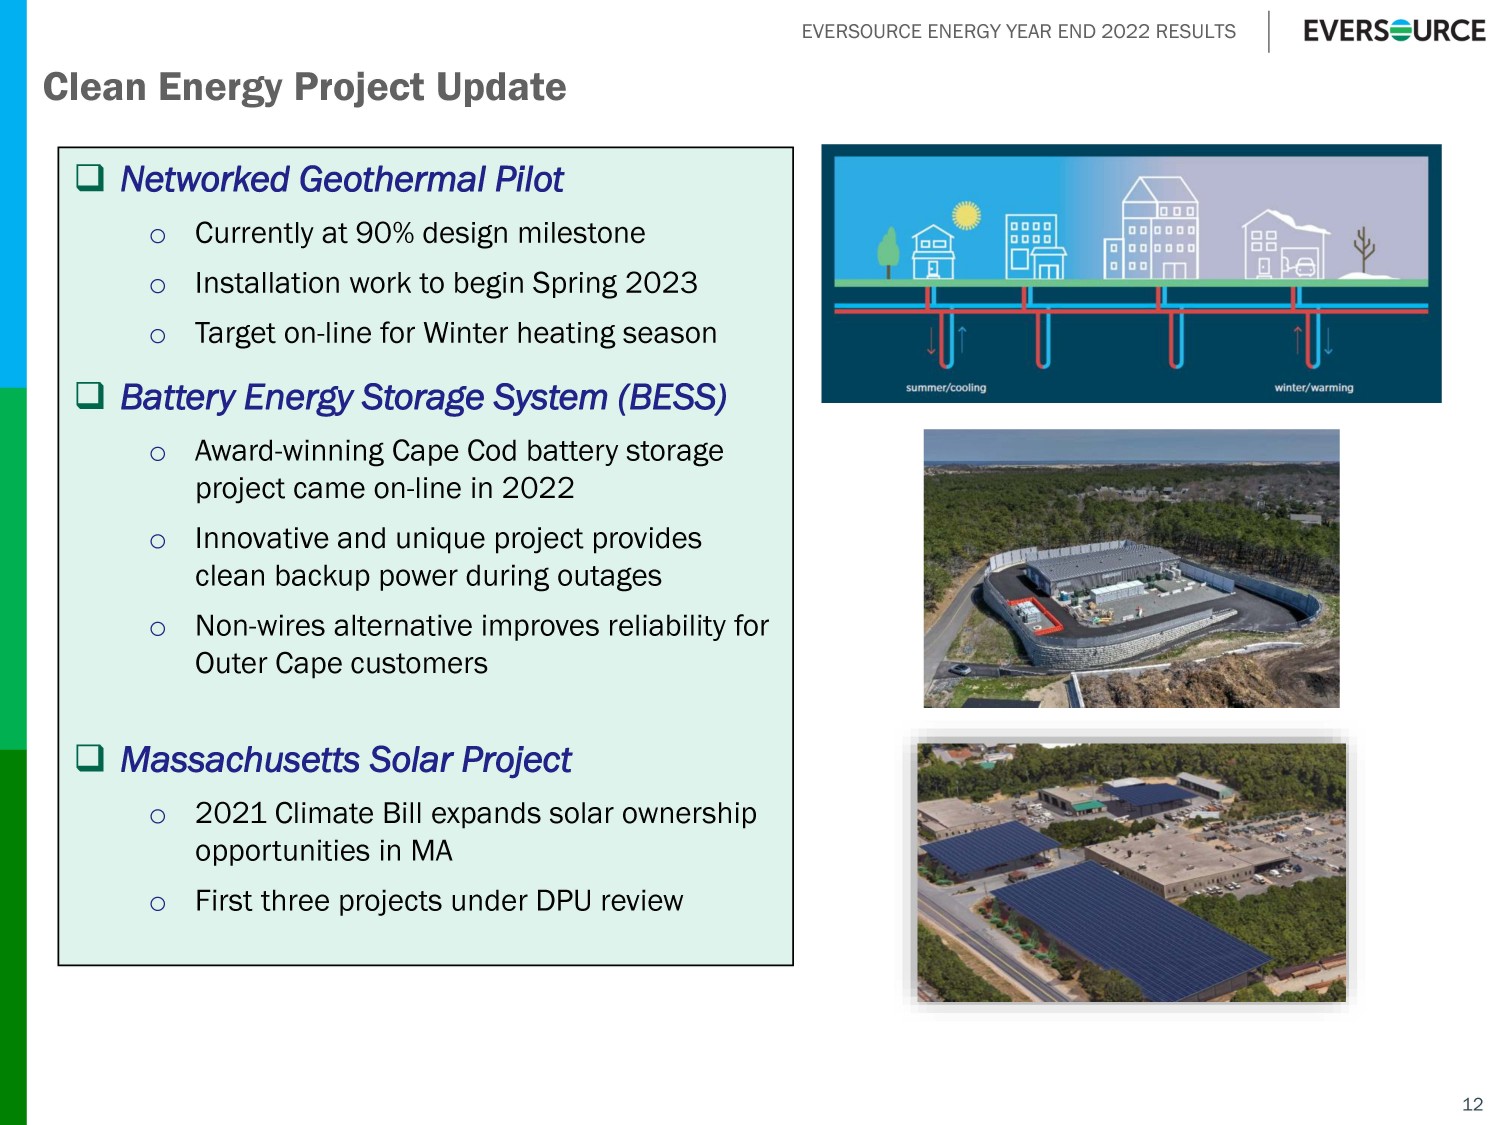Select the green tree icon in the diagram
1500x1125 pixels.
click(888, 250)
